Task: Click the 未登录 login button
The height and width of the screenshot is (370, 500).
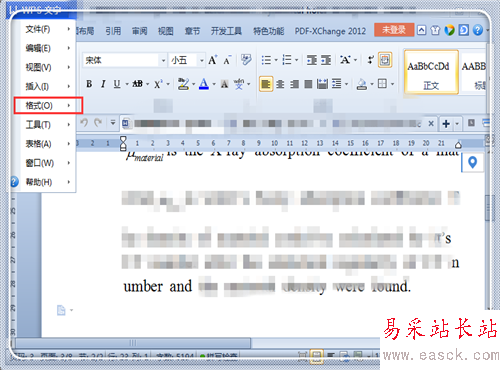Action: [x=394, y=30]
